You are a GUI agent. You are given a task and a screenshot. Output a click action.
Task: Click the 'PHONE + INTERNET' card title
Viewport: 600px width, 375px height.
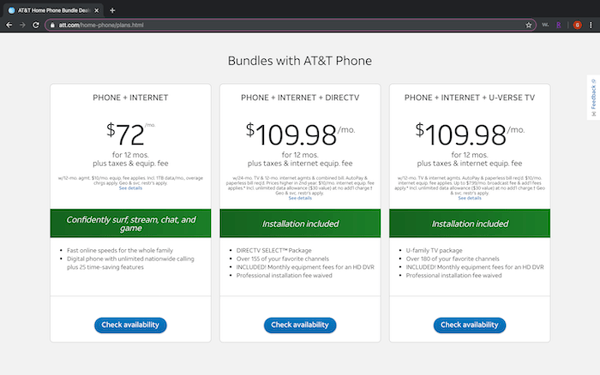pyautogui.click(x=130, y=98)
